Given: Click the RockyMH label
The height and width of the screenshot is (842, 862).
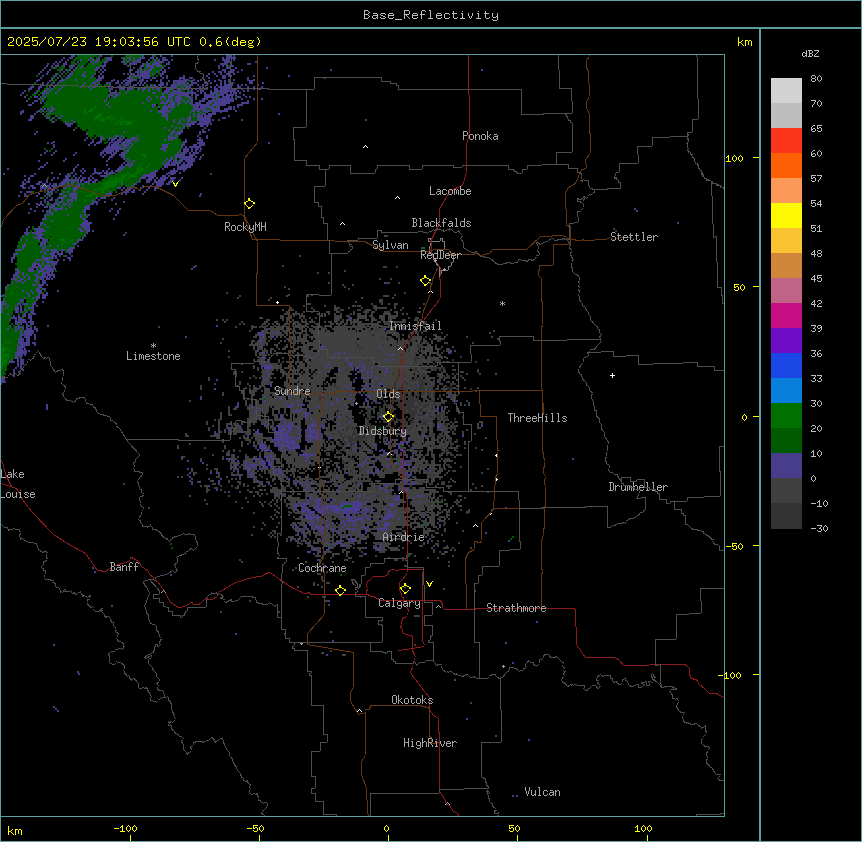Looking at the screenshot, I should [245, 227].
